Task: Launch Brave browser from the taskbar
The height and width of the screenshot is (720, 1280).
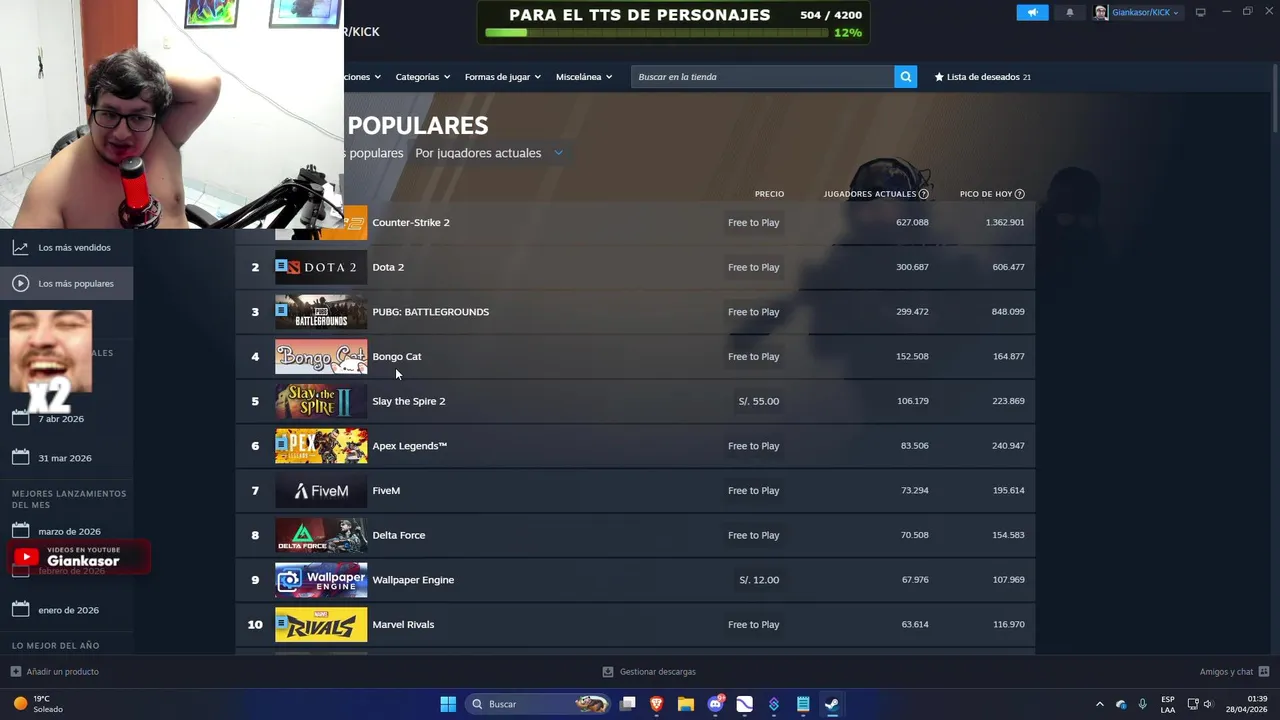Action: coord(657,704)
